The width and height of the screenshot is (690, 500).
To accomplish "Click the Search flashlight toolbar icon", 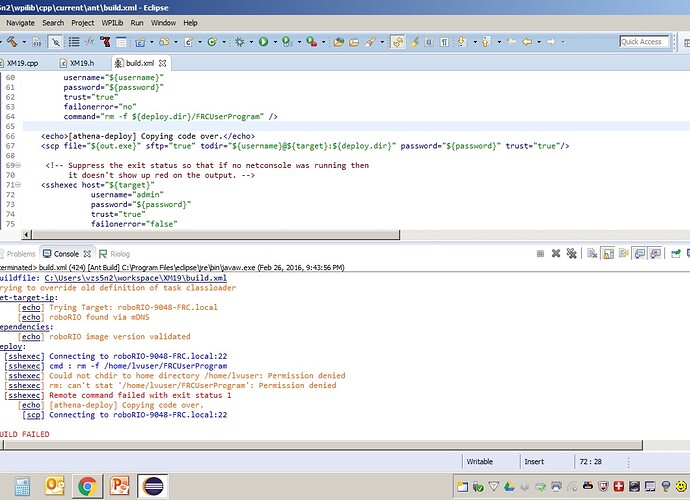I will pyautogui.click(x=370, y=42).
